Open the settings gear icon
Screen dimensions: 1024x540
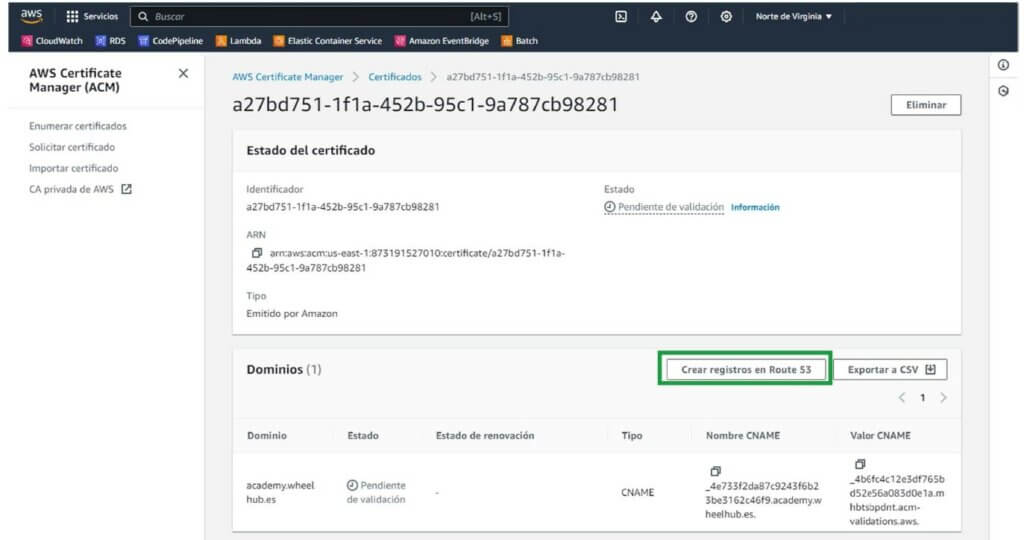[x=726, y=17]
